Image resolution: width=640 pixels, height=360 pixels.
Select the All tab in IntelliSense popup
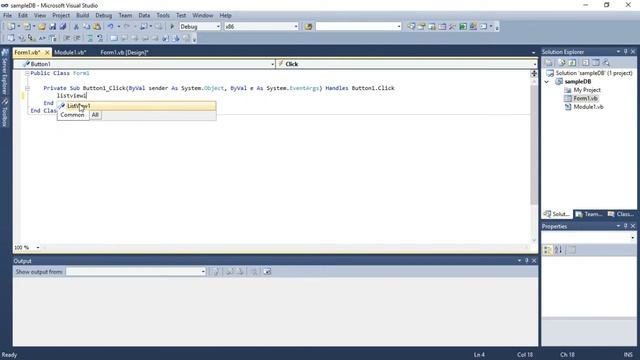pyautogui.click(x=95, y=115)
